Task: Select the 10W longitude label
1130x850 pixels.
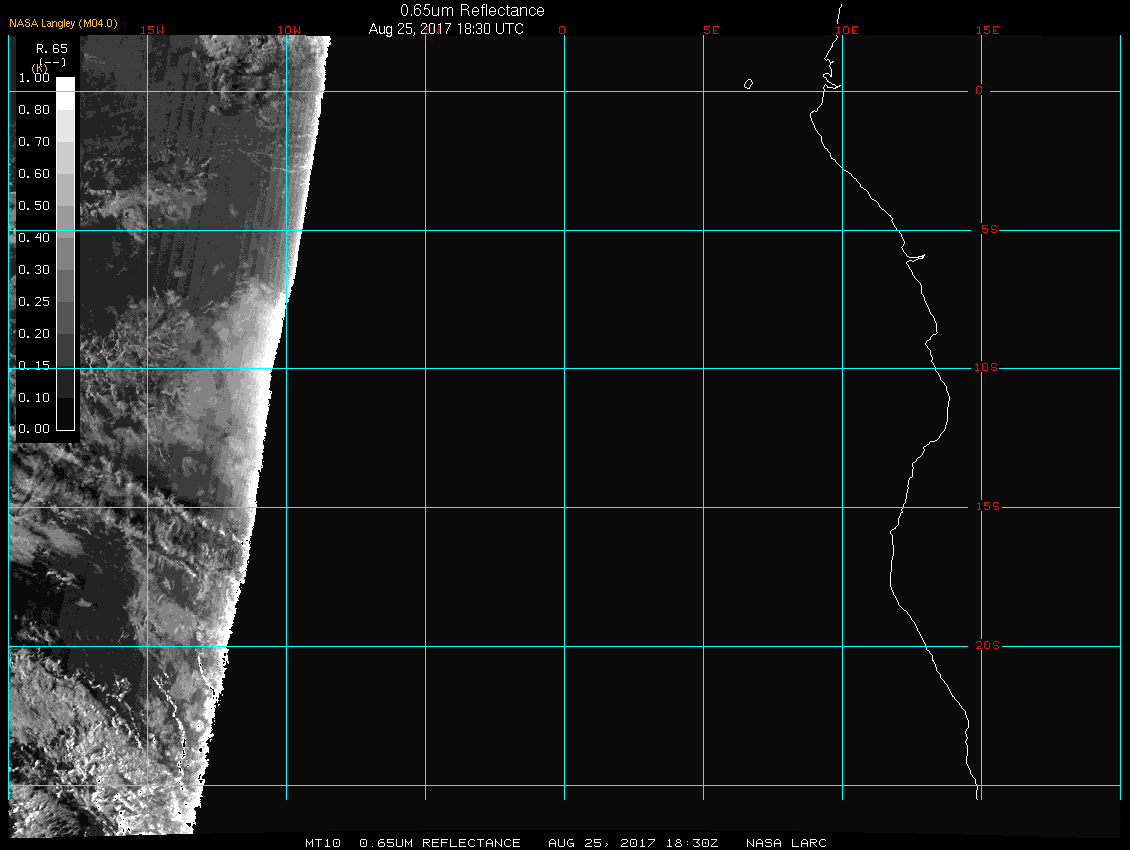Action: click(x=288, y=30)
